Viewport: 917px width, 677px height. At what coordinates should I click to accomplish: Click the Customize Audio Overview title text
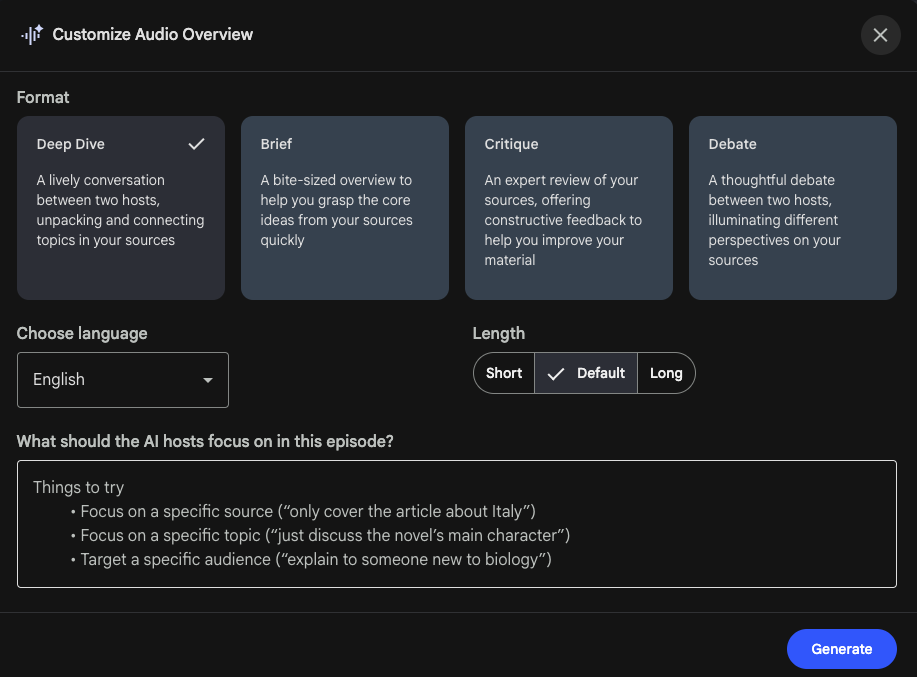[151, 34]
